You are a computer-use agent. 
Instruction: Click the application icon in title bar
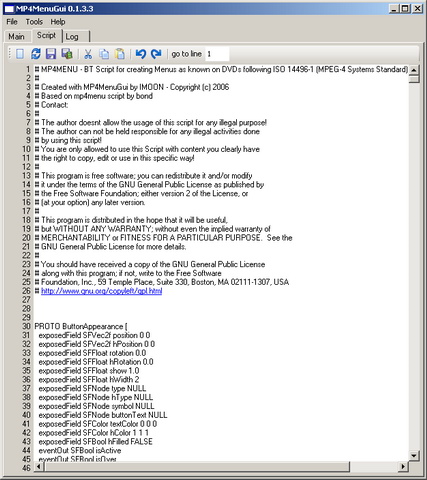tap(9, 9)
